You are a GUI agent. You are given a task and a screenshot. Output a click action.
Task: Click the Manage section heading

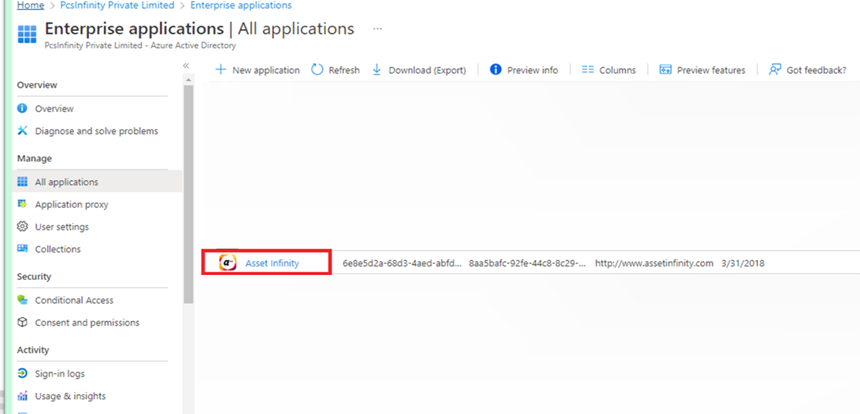[x=34, y=158]
